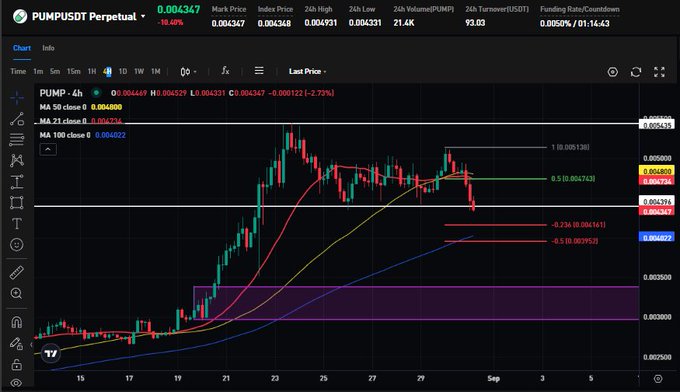Click the -10.40% price change
Screen dimensions: 680x392
pyautogui.click(x=170, y=23)
